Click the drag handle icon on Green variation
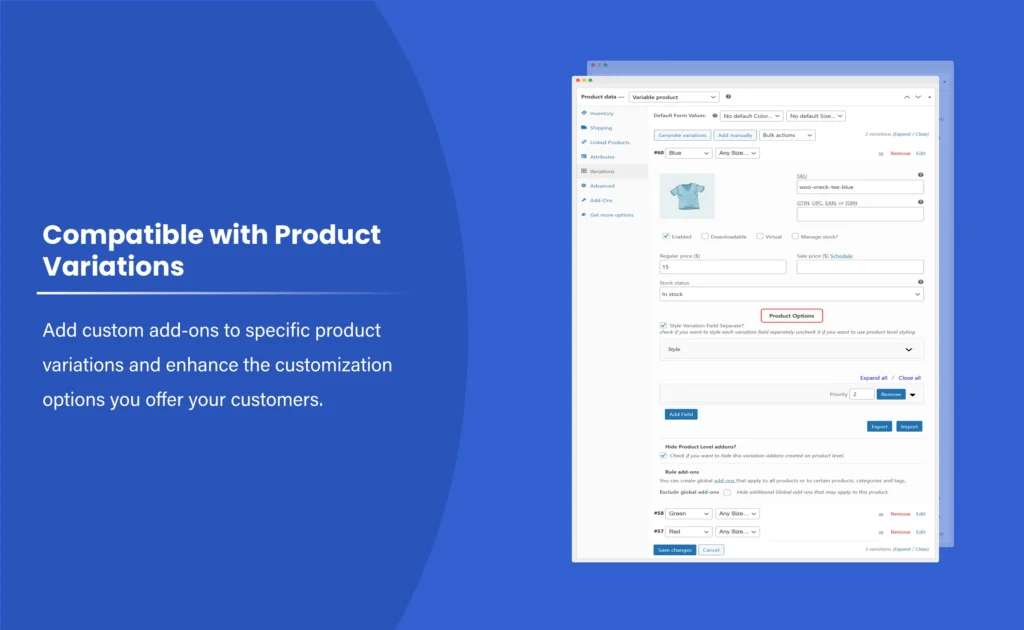The image size is (1024, 630). [880, 514]
